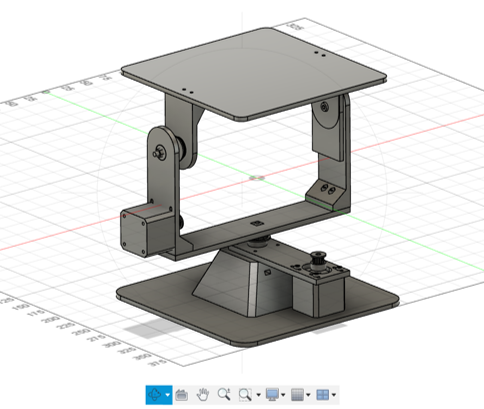Click the Look At tool icon
Screen dimensions: 484x409
tap(182, 395)
